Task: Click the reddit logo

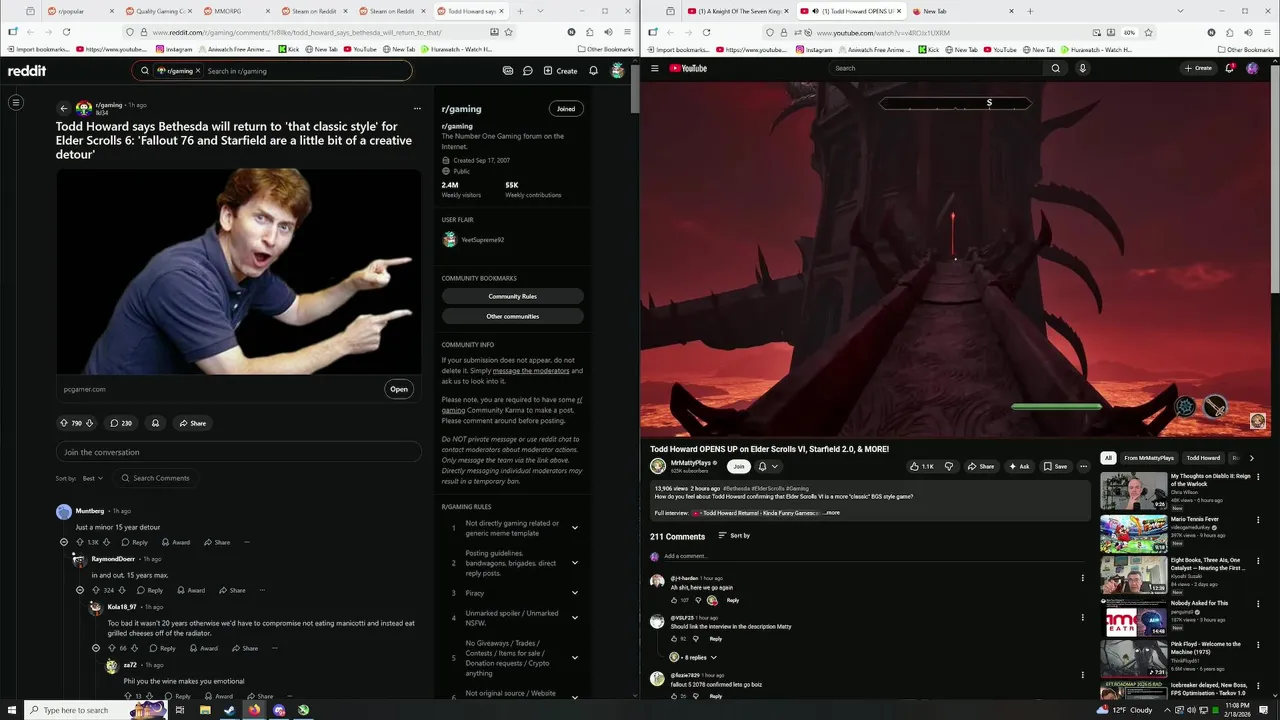Action: coord(27,71)
